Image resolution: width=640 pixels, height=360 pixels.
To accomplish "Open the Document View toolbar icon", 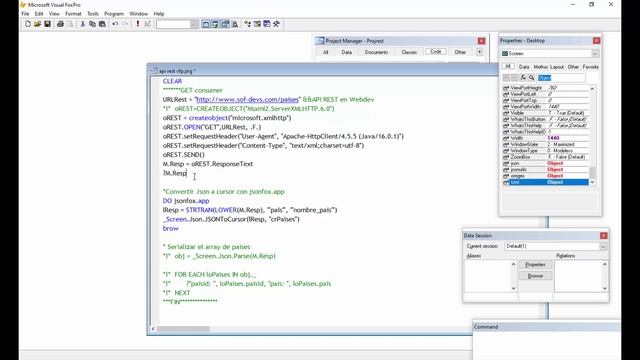I will point(235,24).
